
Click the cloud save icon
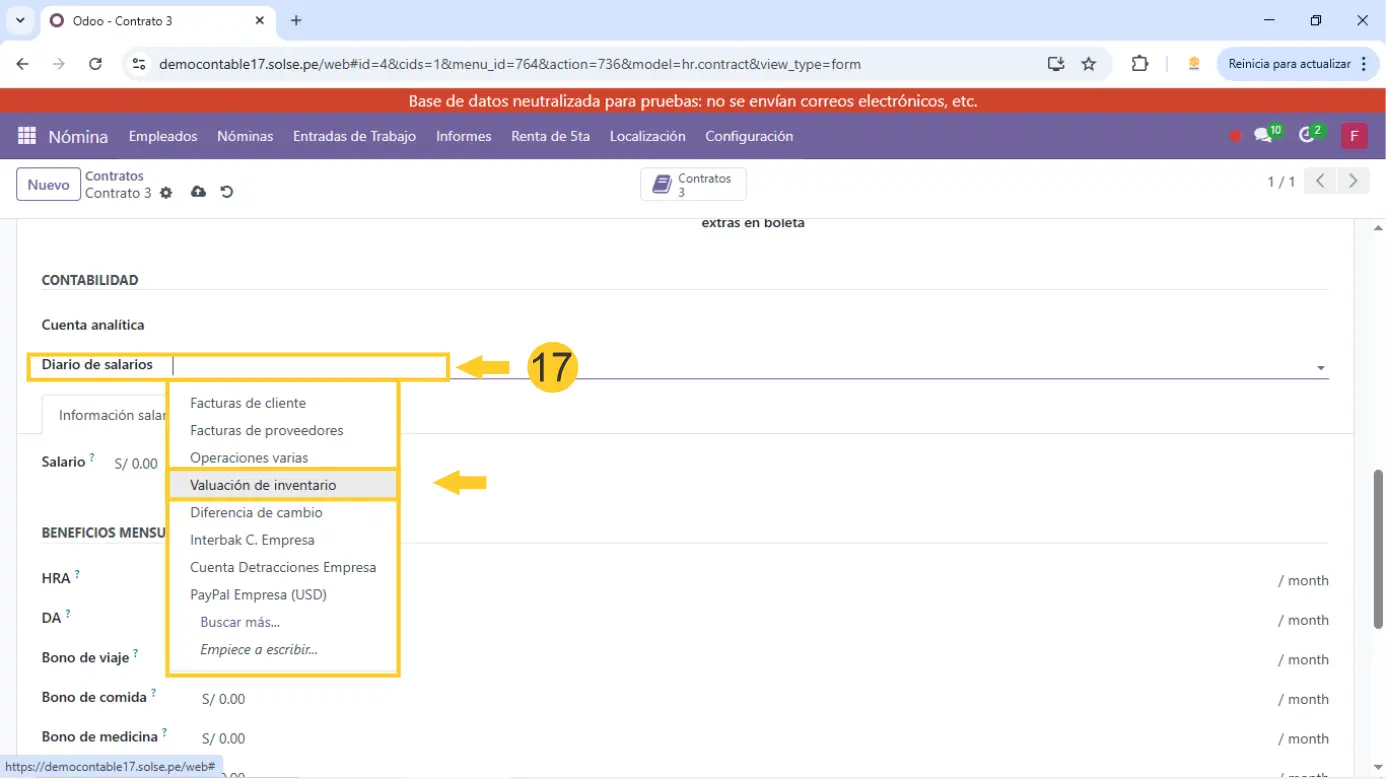tap(198, 192)
